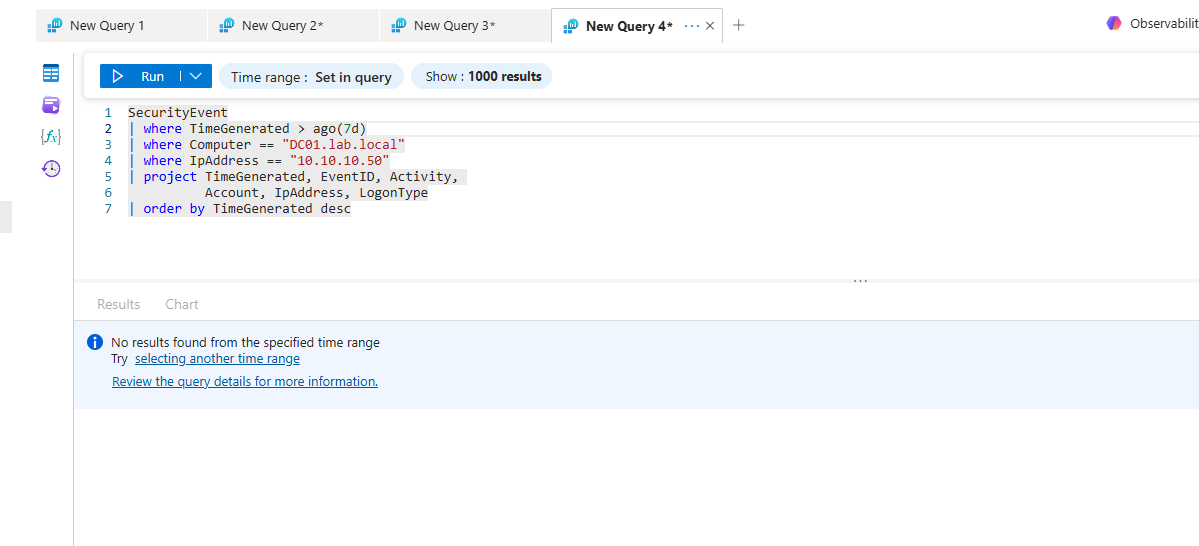Click the SecurityEvent line in editor
The width and height of the screenshot is (1199, 546).
point(177,112)
